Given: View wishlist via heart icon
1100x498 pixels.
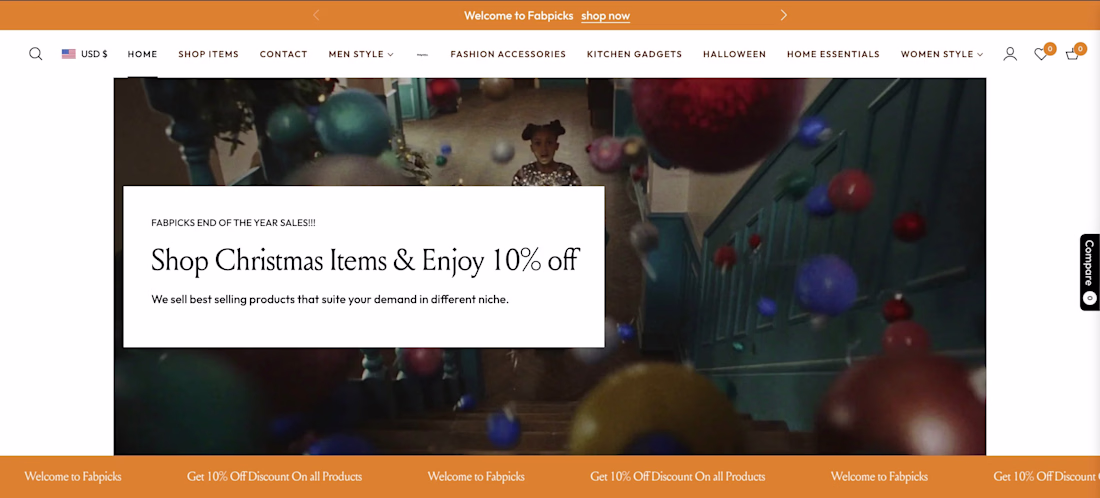Looking at the screenshot, I should tap(1041, 54).
